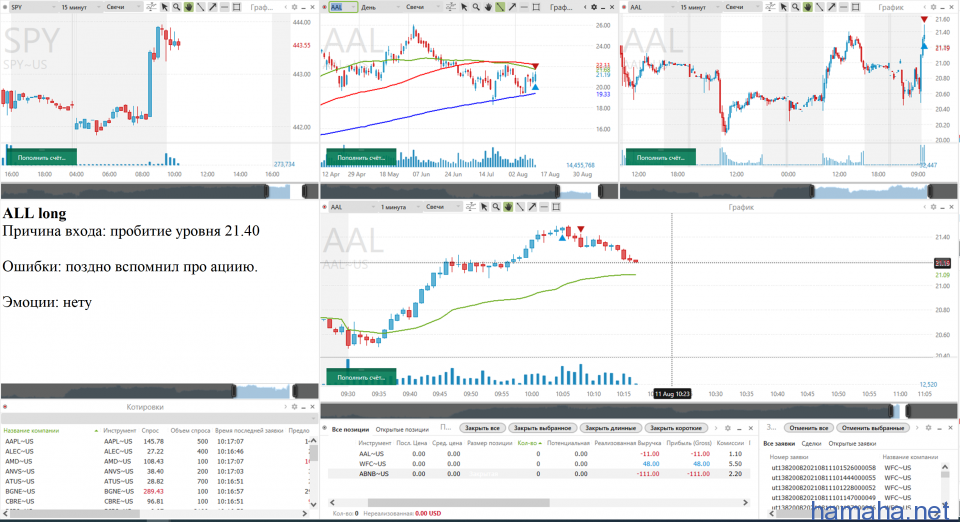Switch to 'Все заявки' tab
Screen dimensions: 960x522
point(779,444)
